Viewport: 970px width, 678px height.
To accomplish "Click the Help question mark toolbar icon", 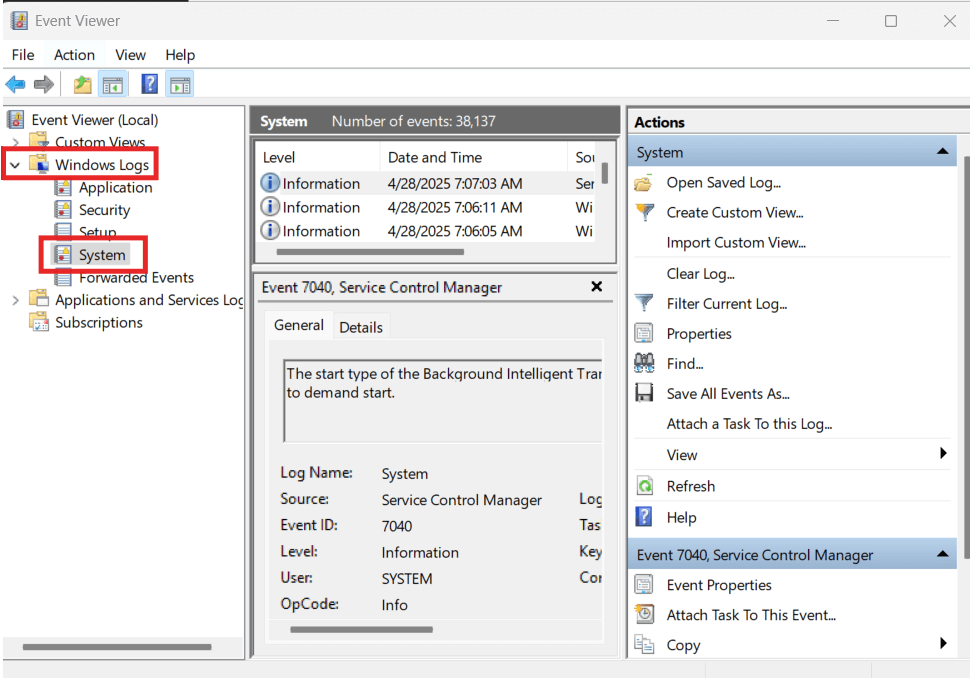I will [148, 84].
